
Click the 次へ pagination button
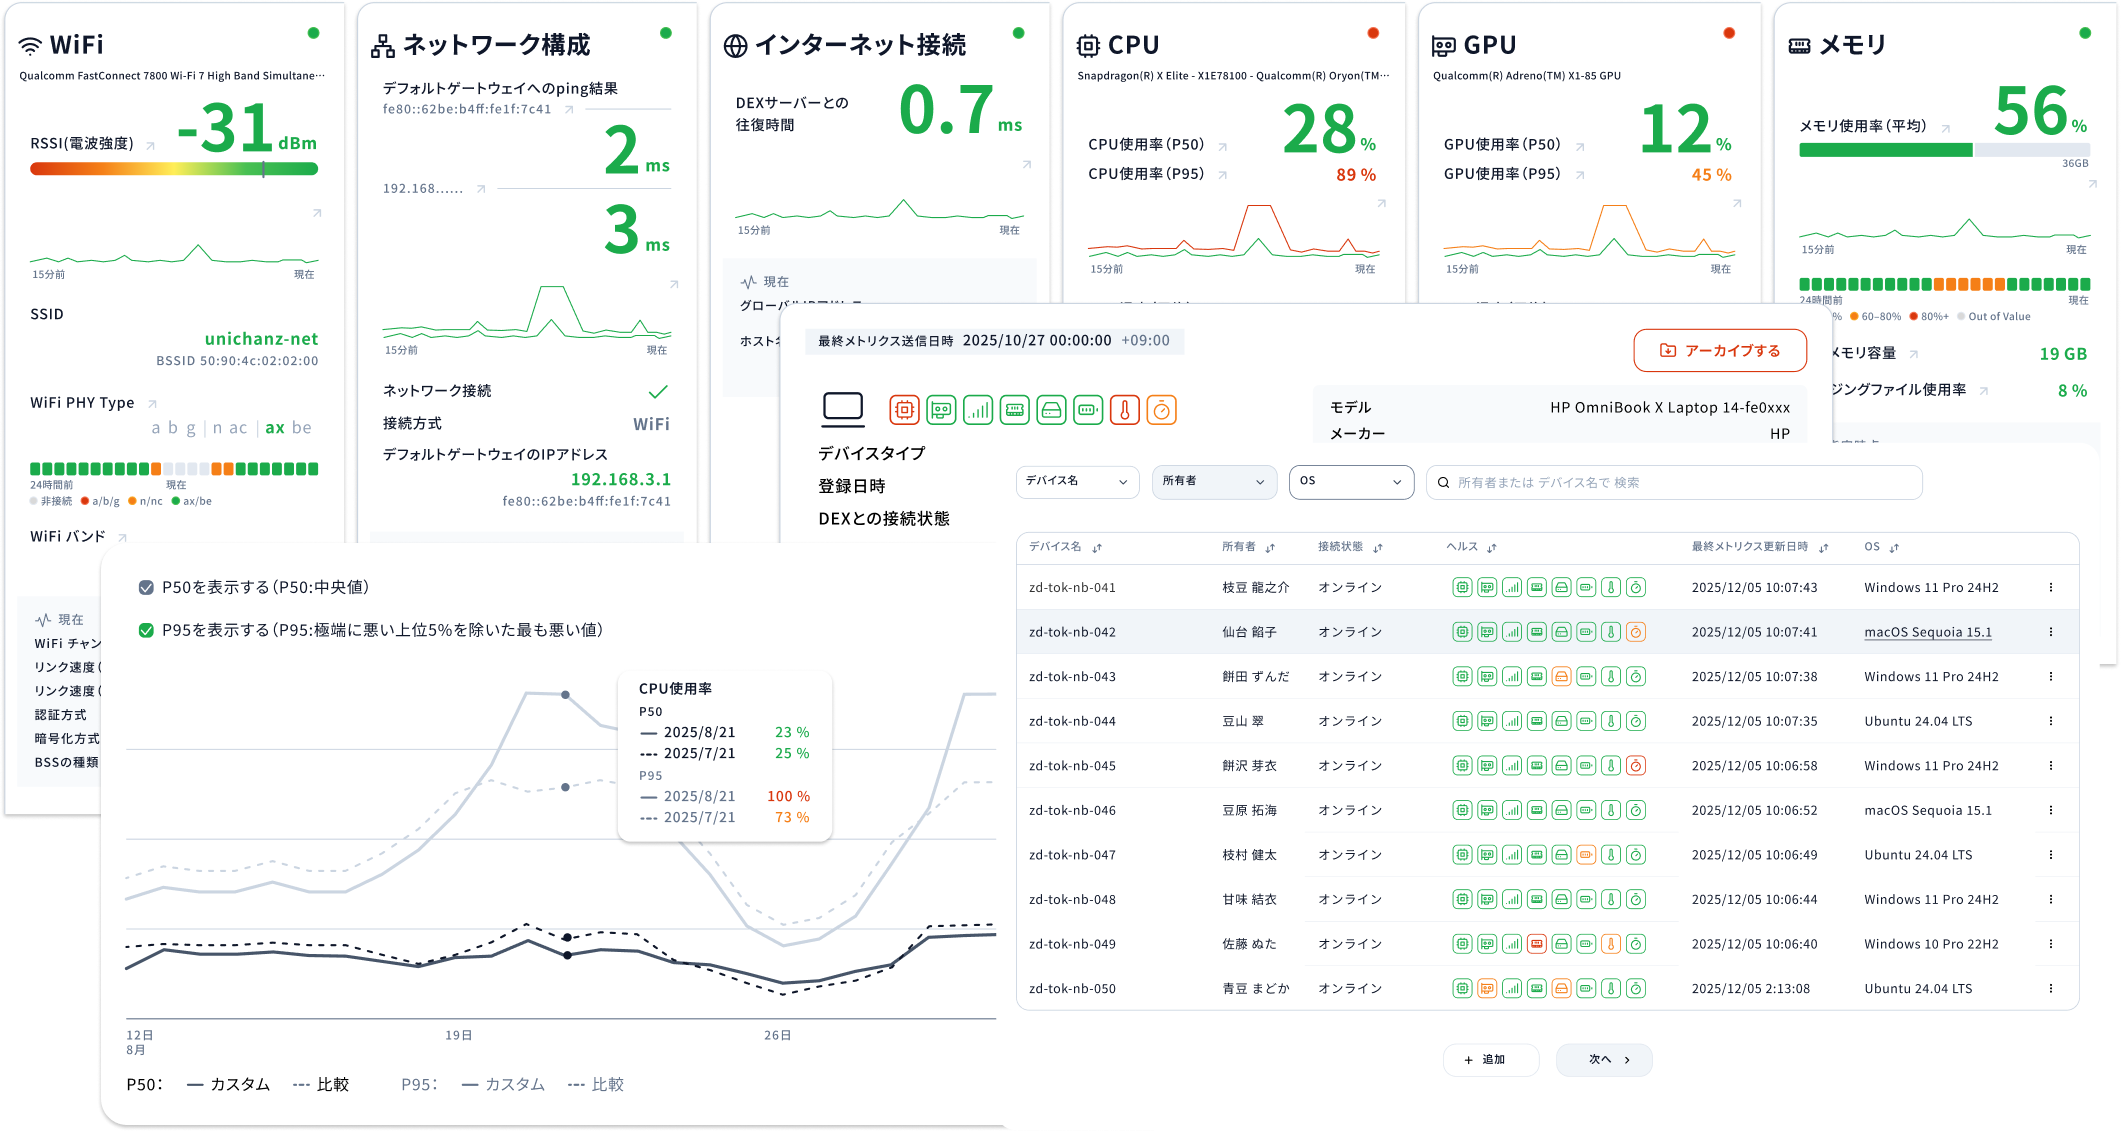(1603, 1060)
